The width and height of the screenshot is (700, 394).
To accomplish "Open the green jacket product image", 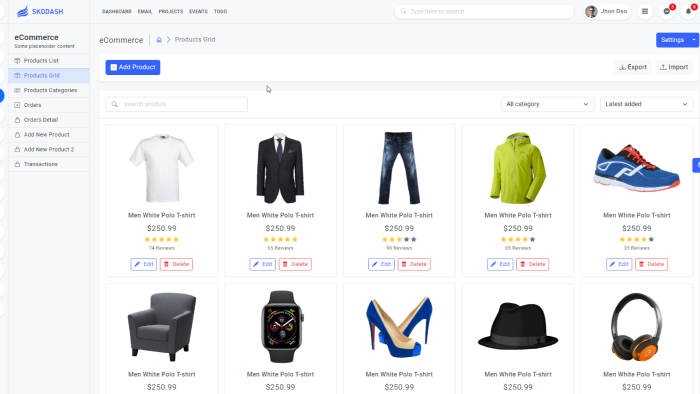I will [518, 168].
